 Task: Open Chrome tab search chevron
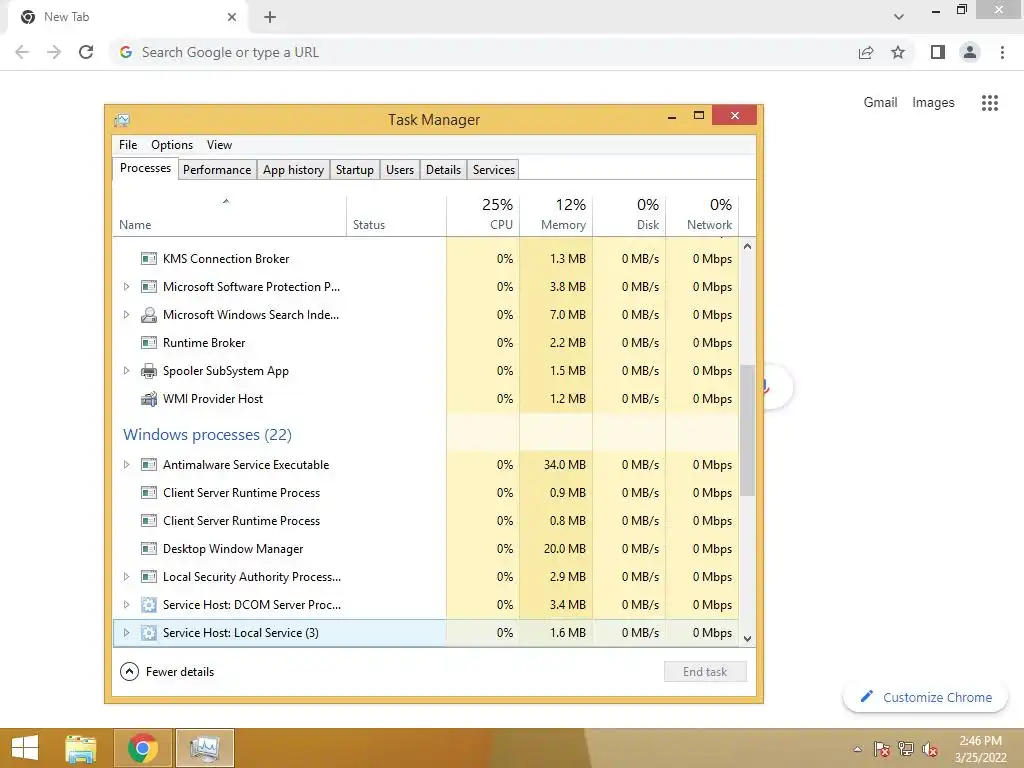[899, 17]
